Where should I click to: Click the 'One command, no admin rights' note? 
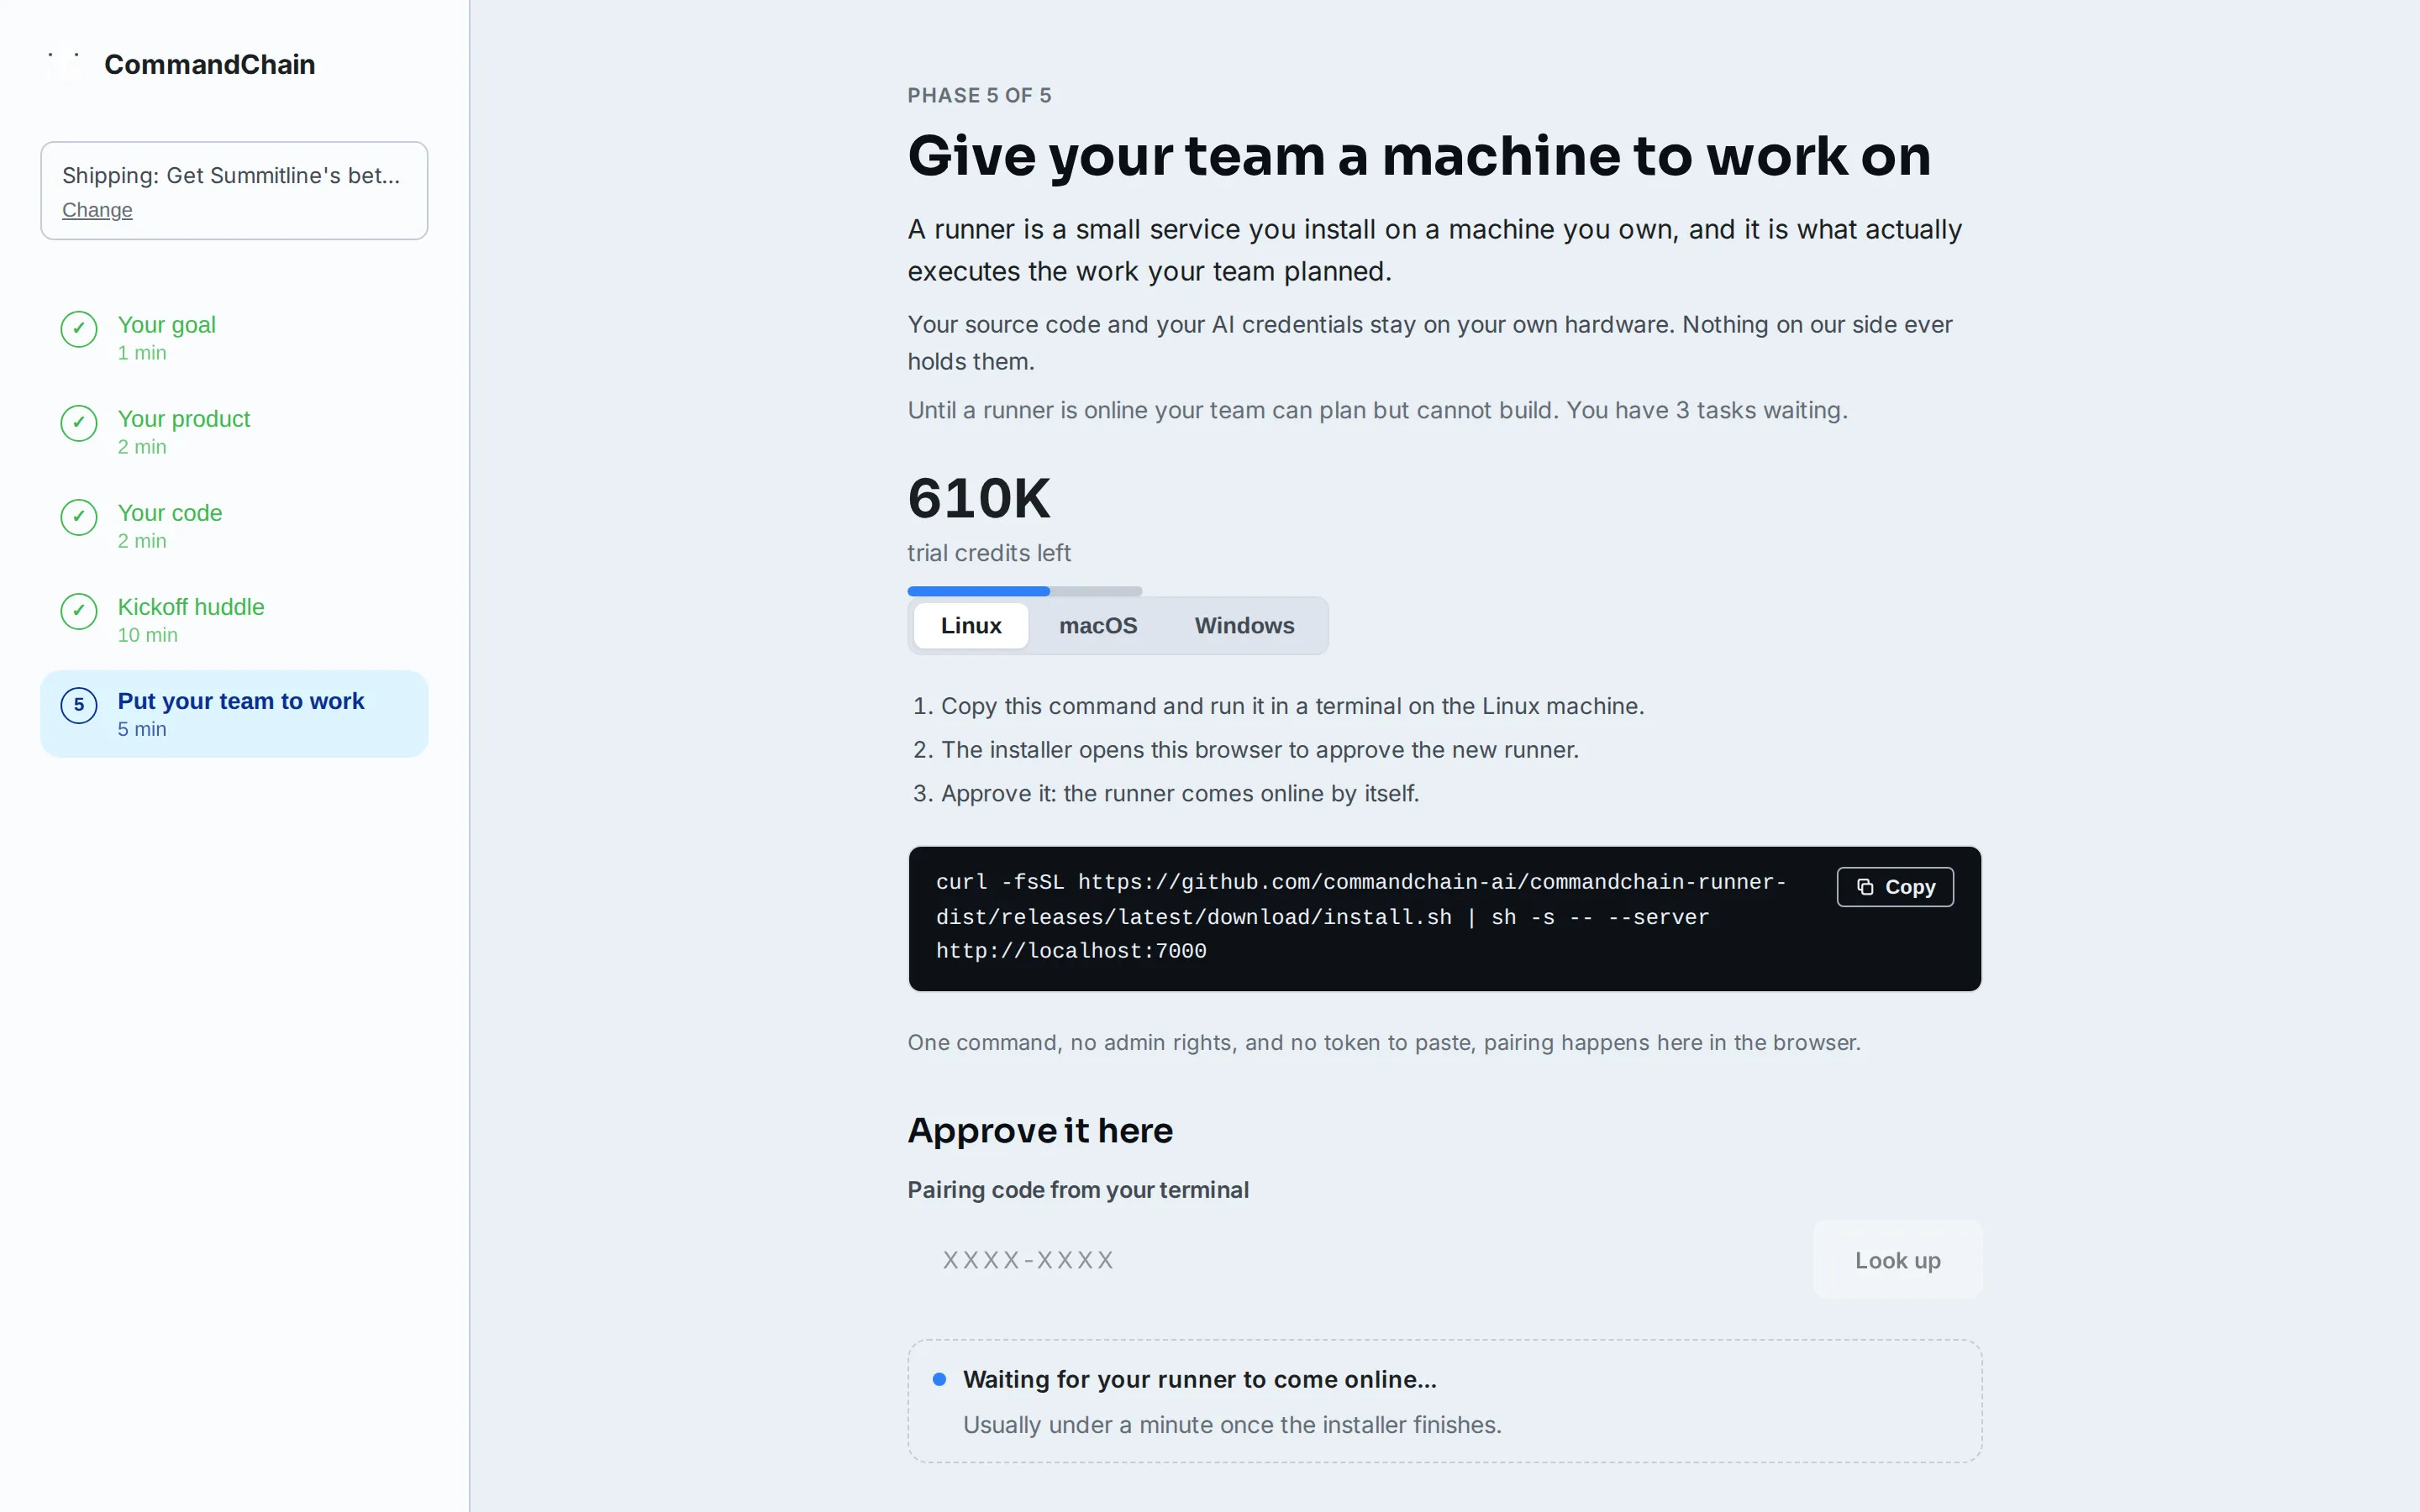1384,1043
